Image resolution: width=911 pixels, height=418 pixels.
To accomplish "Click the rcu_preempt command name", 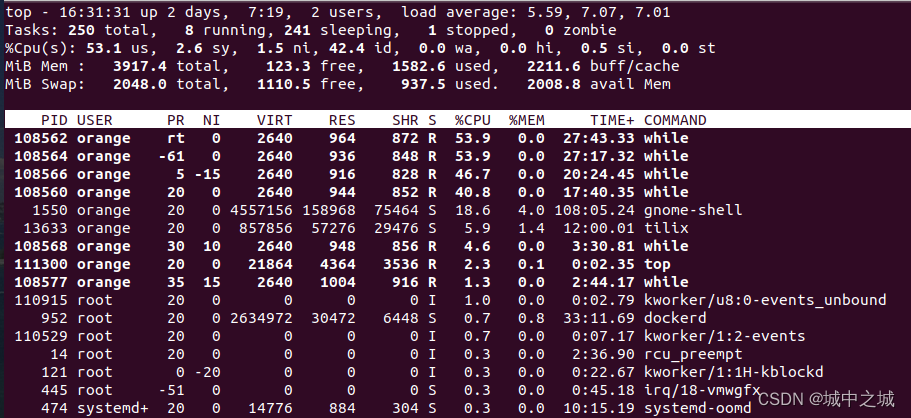I will point(693,355).
